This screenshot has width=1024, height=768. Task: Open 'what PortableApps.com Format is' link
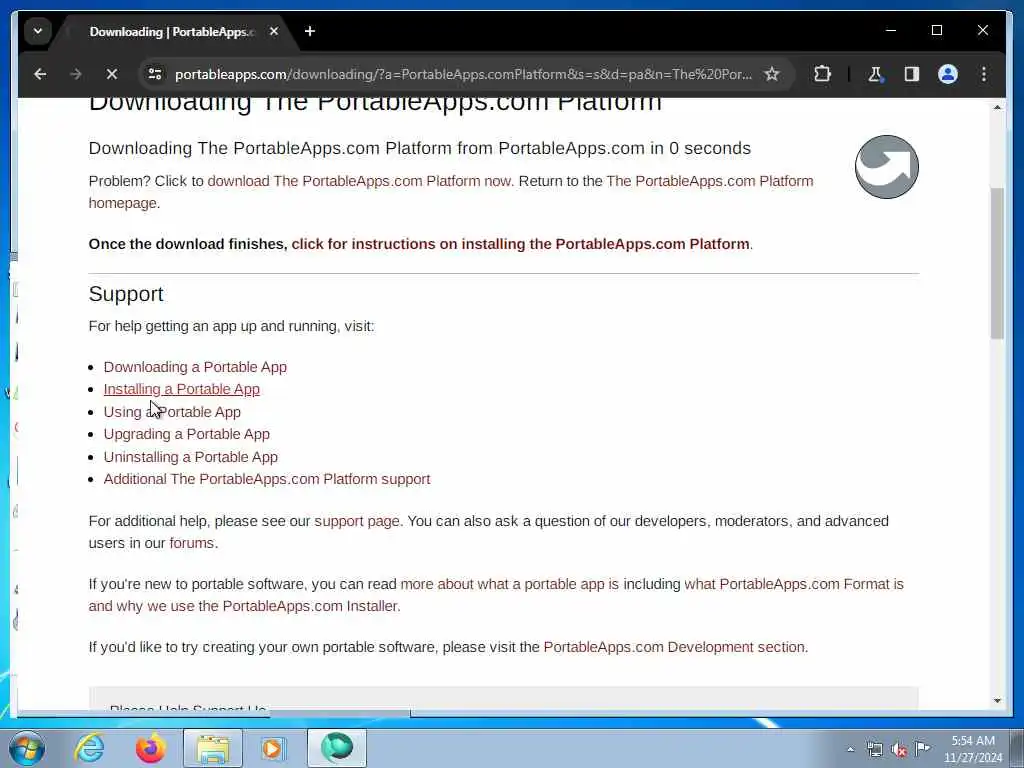pyautogui.click(x=793, y=584)
